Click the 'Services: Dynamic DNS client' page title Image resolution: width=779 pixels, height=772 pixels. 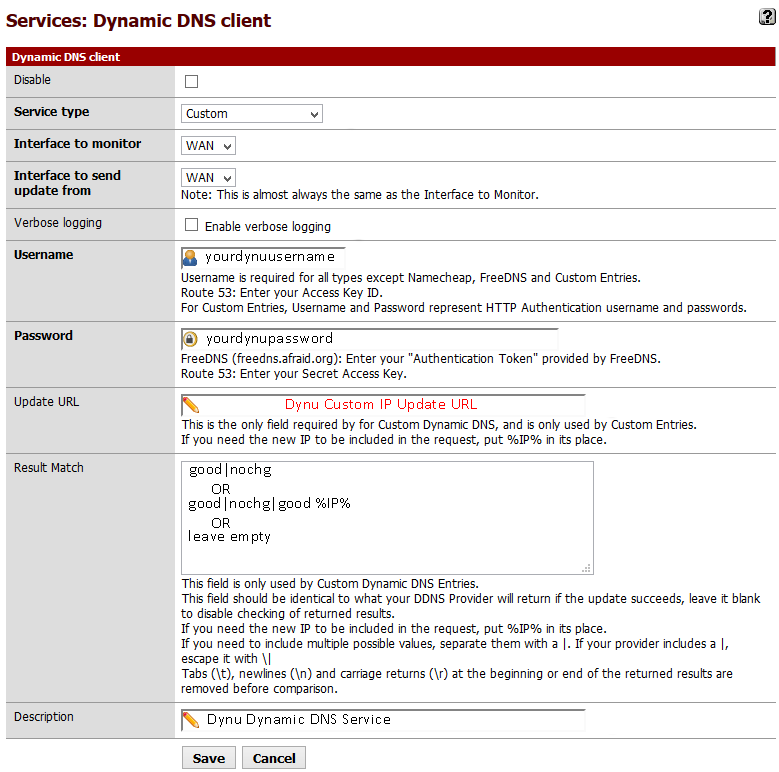click(x=138, y=20)
